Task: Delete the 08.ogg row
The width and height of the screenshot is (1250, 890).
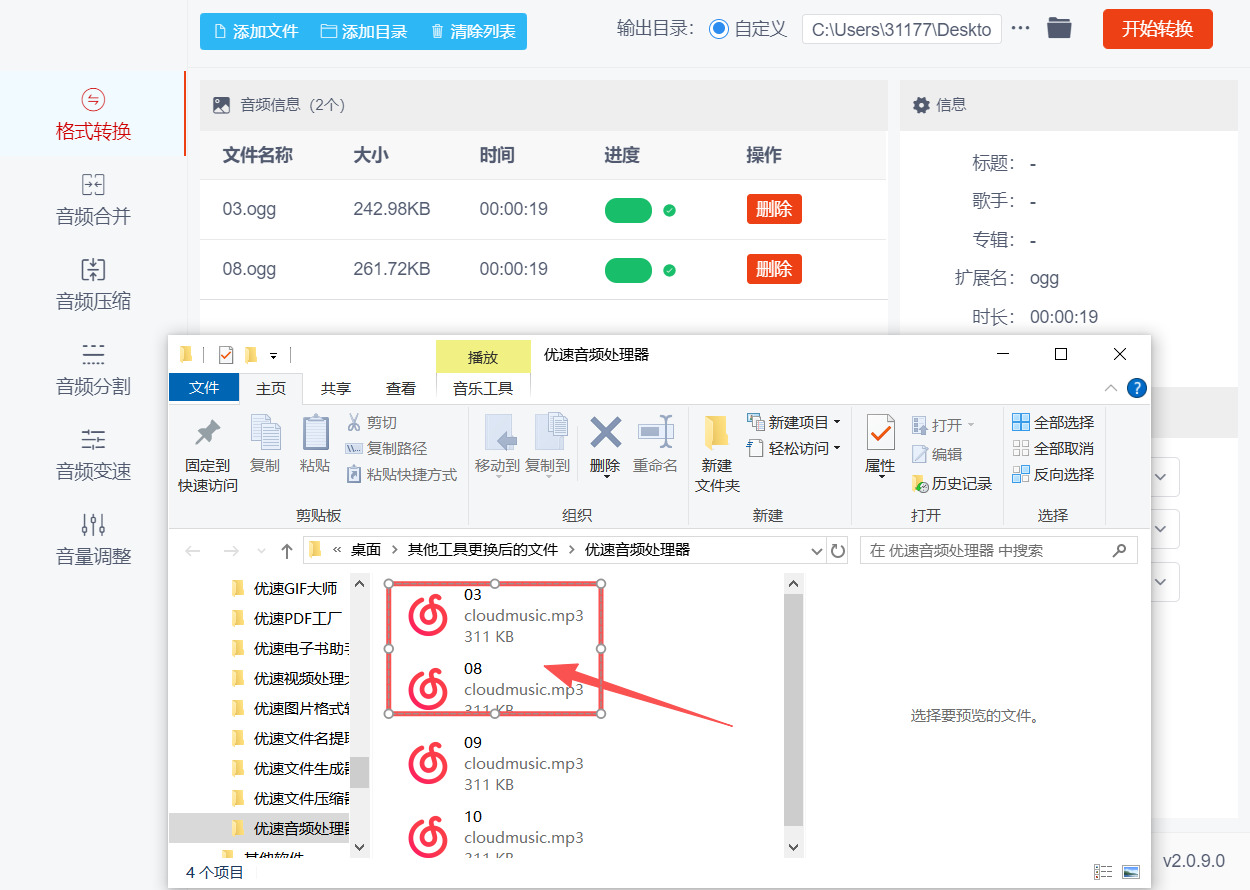Action: point(774,269)
